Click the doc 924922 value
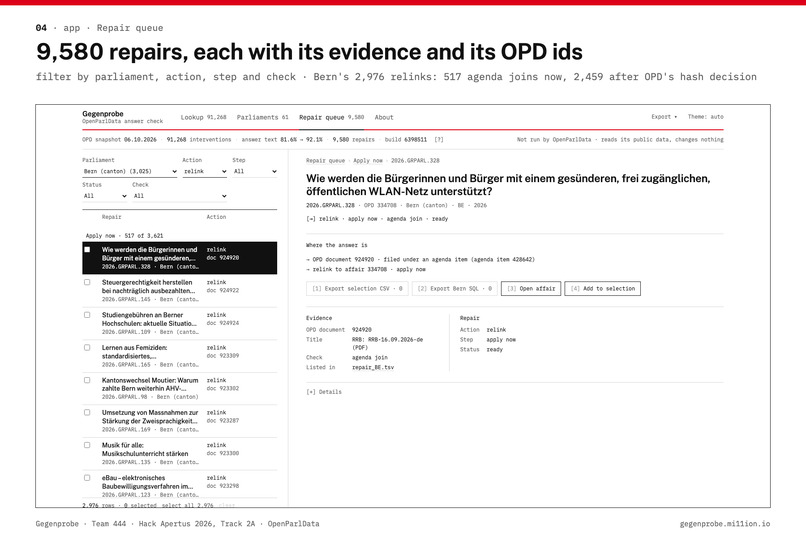 coord(223,290)
